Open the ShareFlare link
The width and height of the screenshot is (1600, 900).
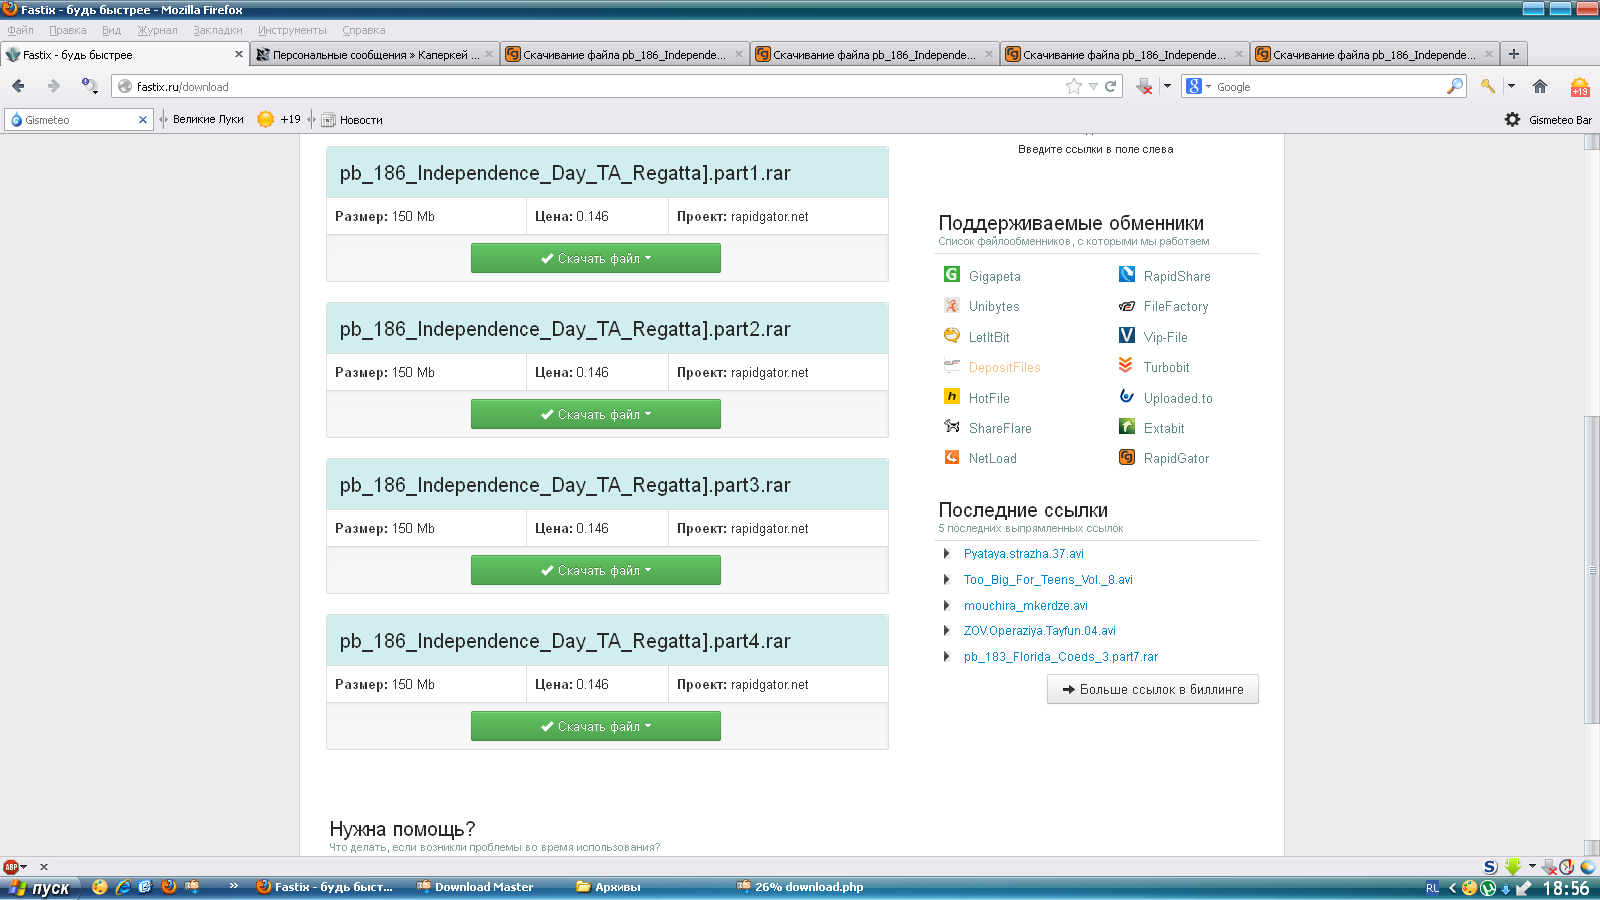click(1000, 429)
